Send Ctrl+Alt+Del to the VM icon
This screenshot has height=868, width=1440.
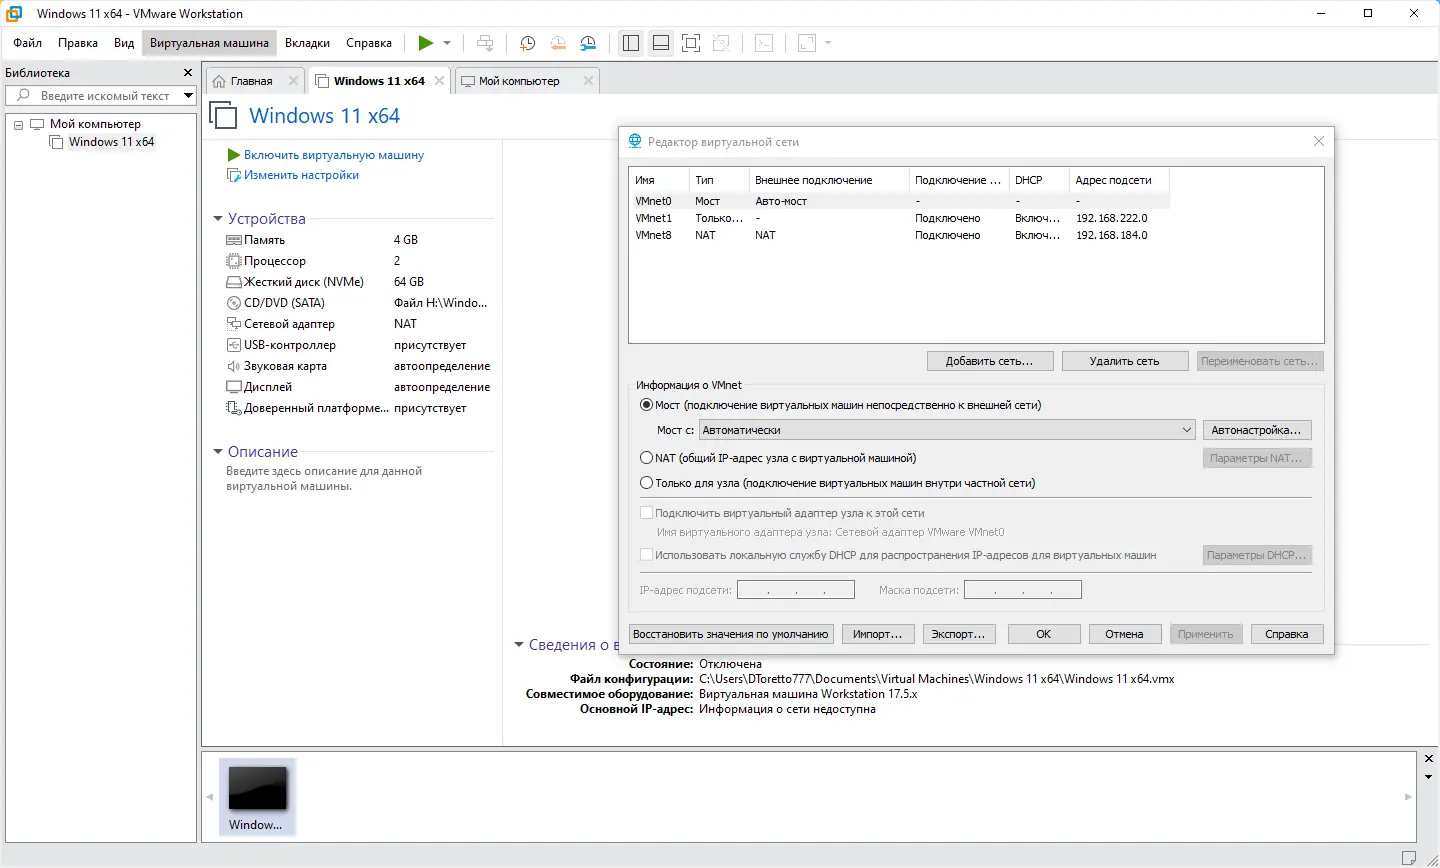click(485, 42)
